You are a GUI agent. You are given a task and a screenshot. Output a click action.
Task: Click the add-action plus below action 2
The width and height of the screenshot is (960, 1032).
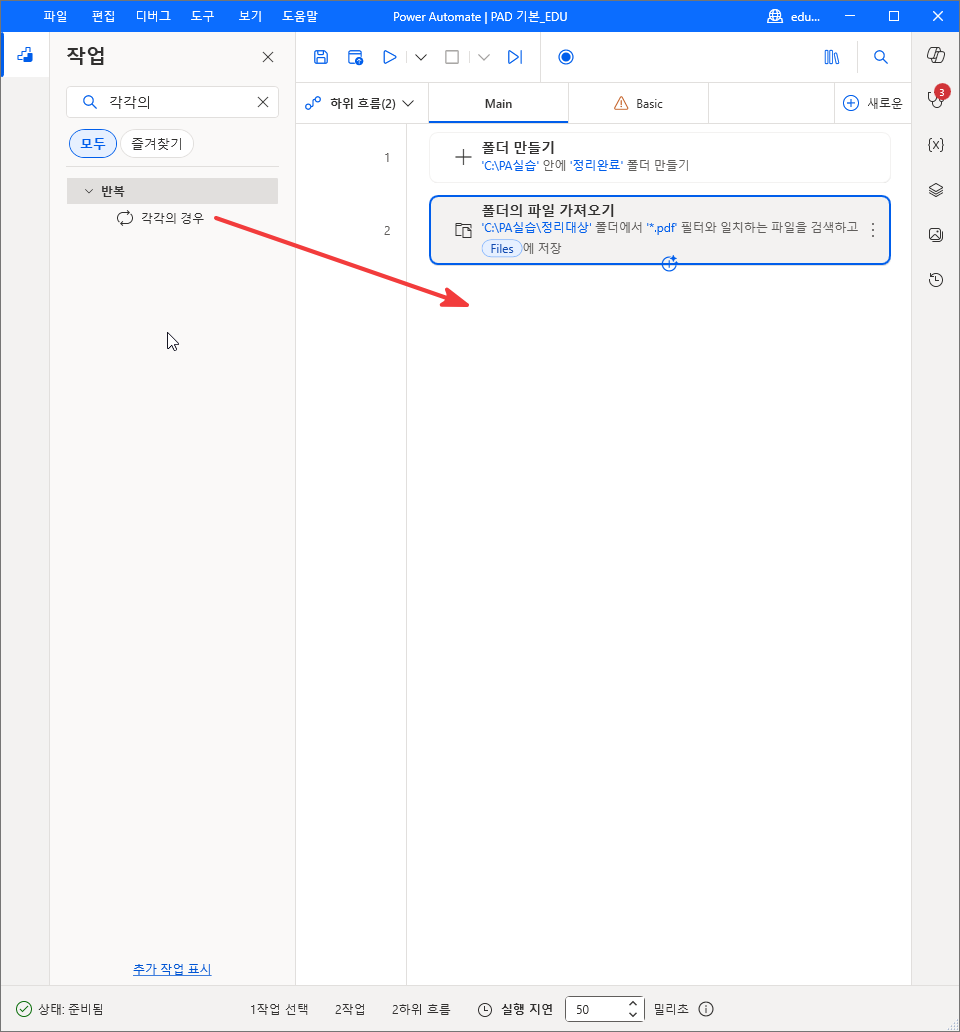point(669,264)
